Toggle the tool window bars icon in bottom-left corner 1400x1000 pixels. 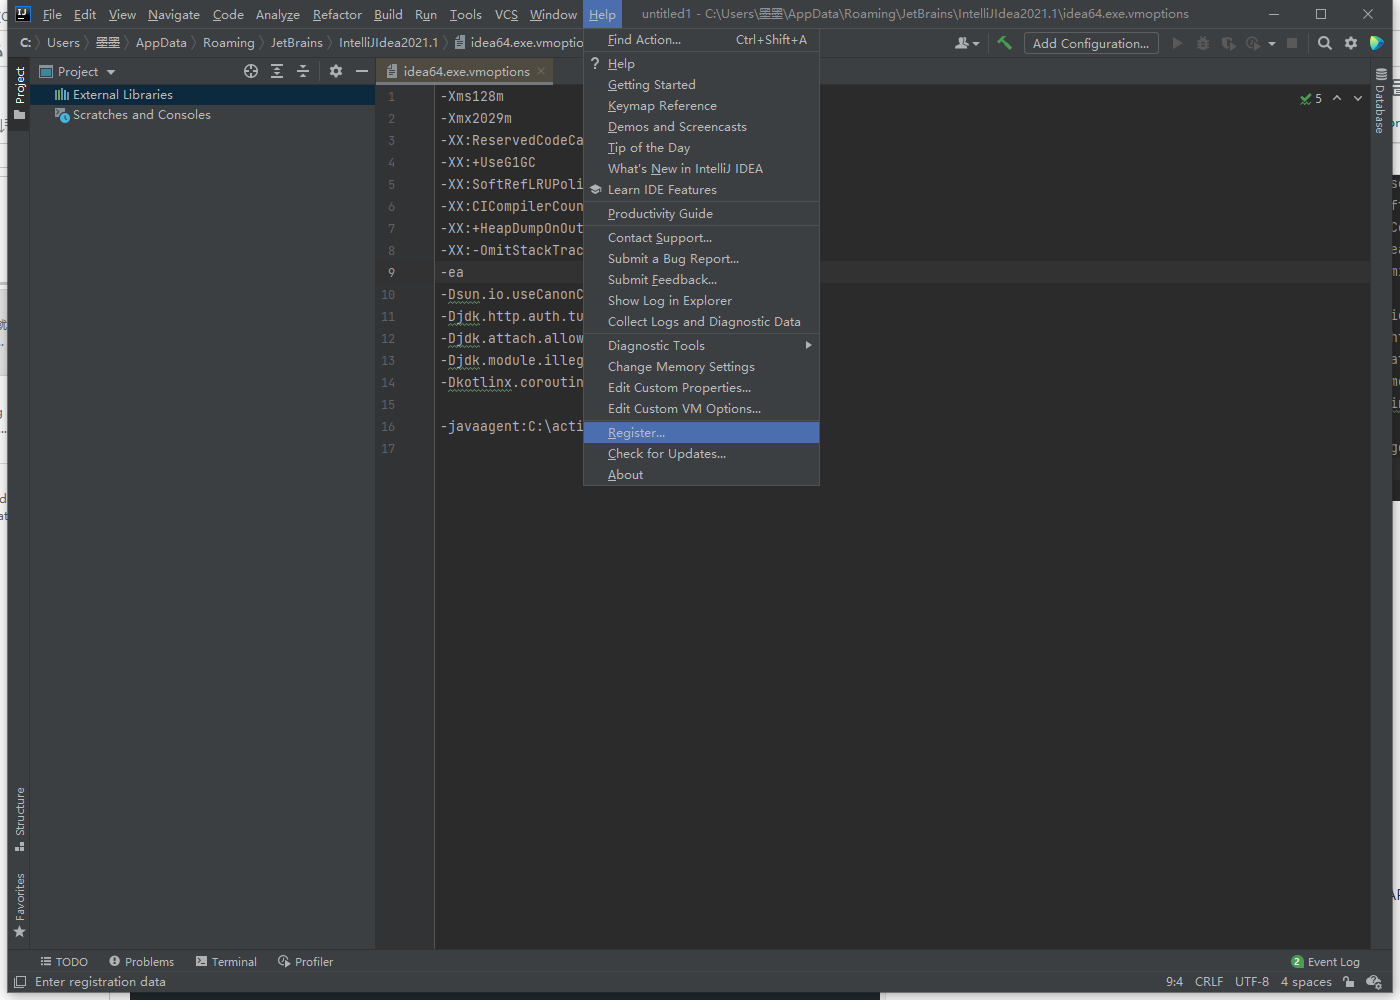point(20,982)
